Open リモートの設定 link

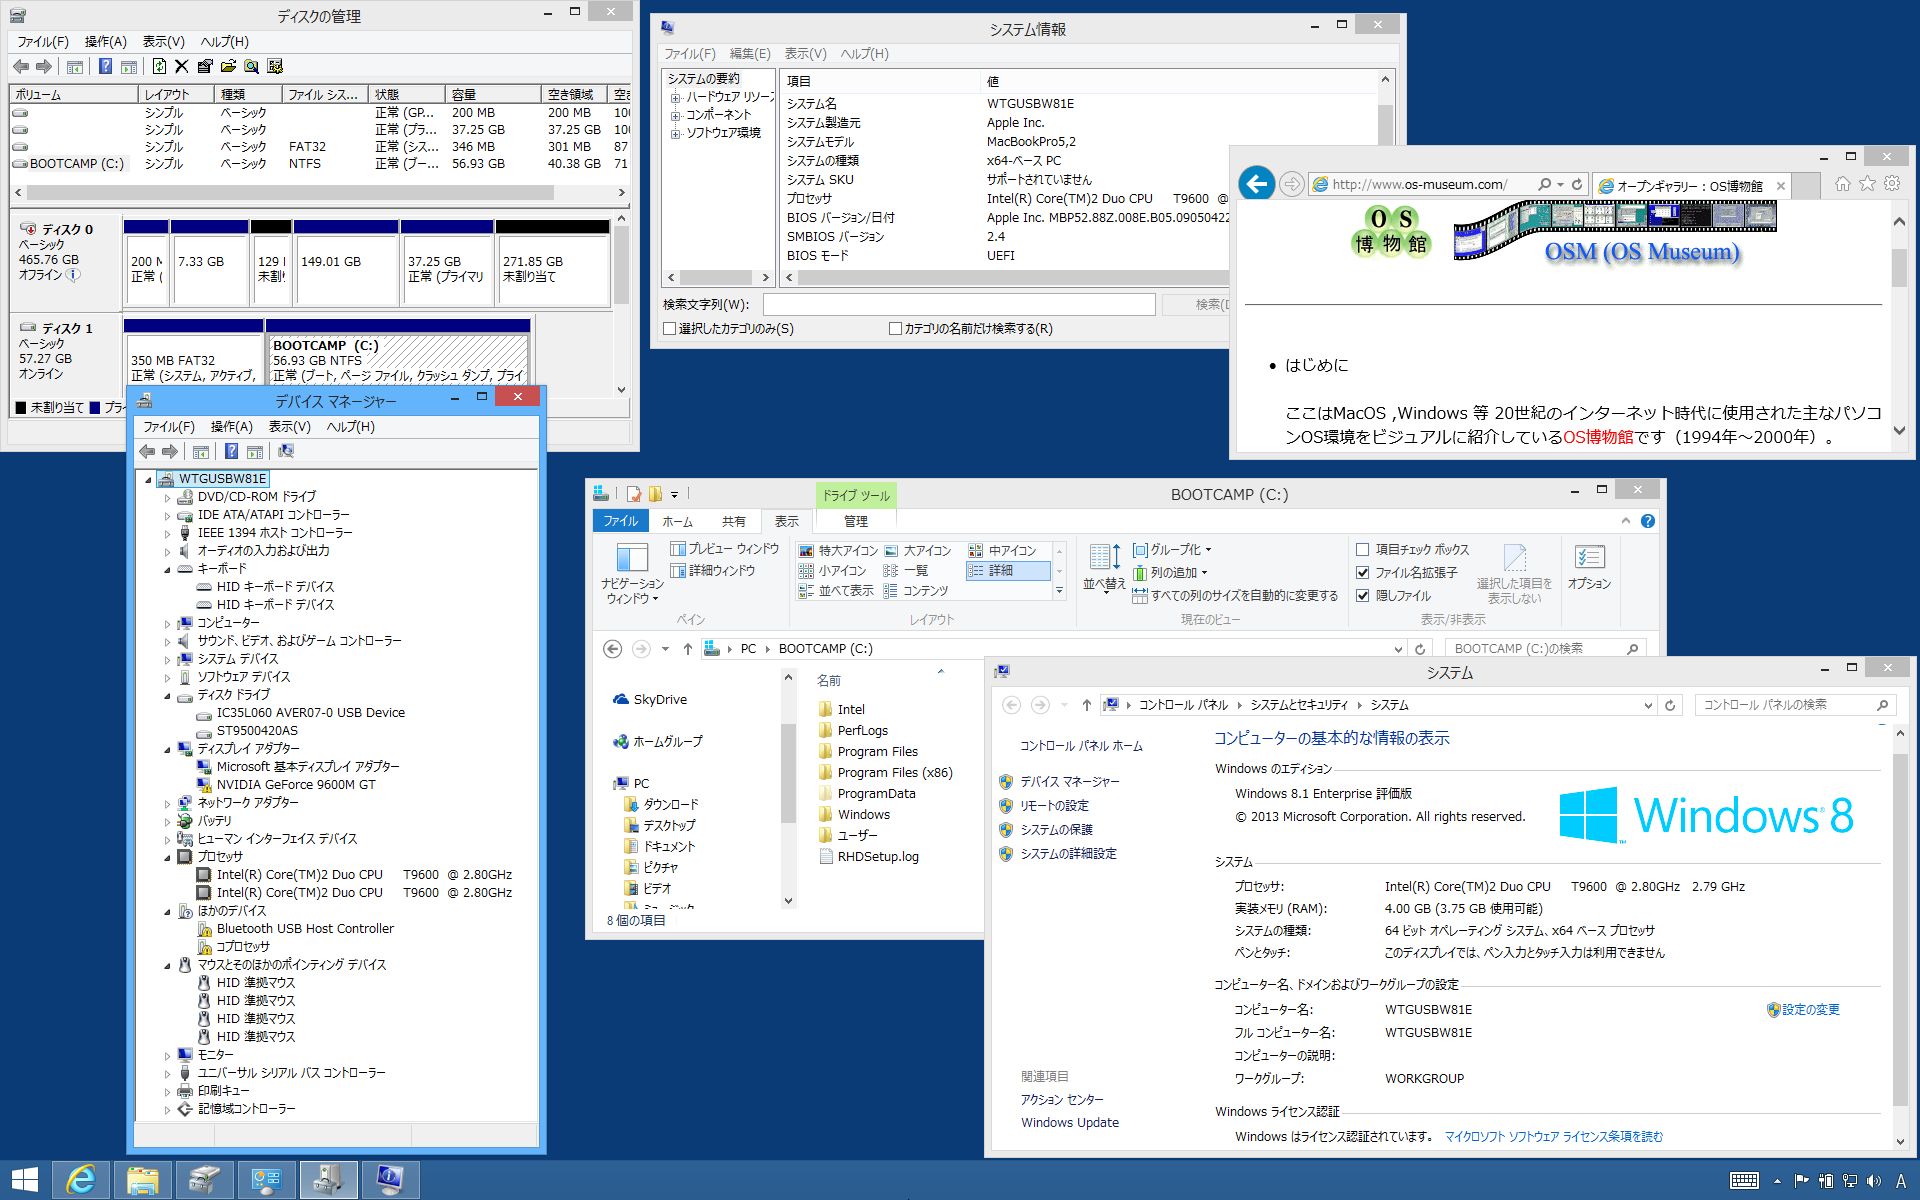point(1054,806)
